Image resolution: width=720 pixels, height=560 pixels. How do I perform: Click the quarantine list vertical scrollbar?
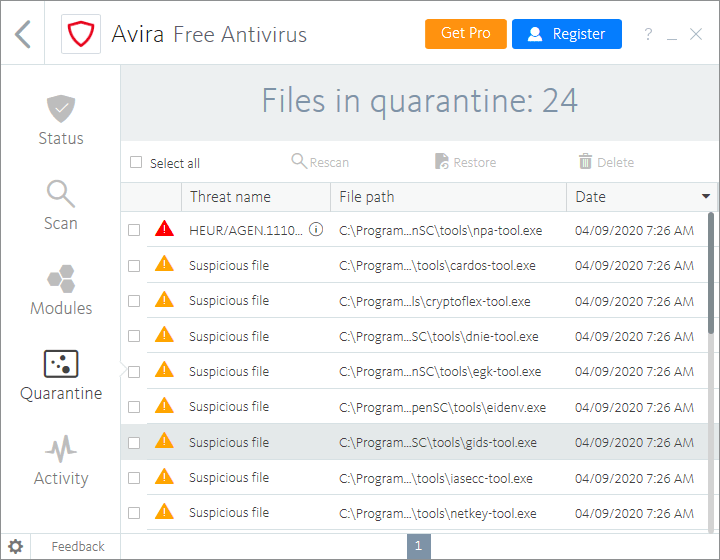click(712, 272)
